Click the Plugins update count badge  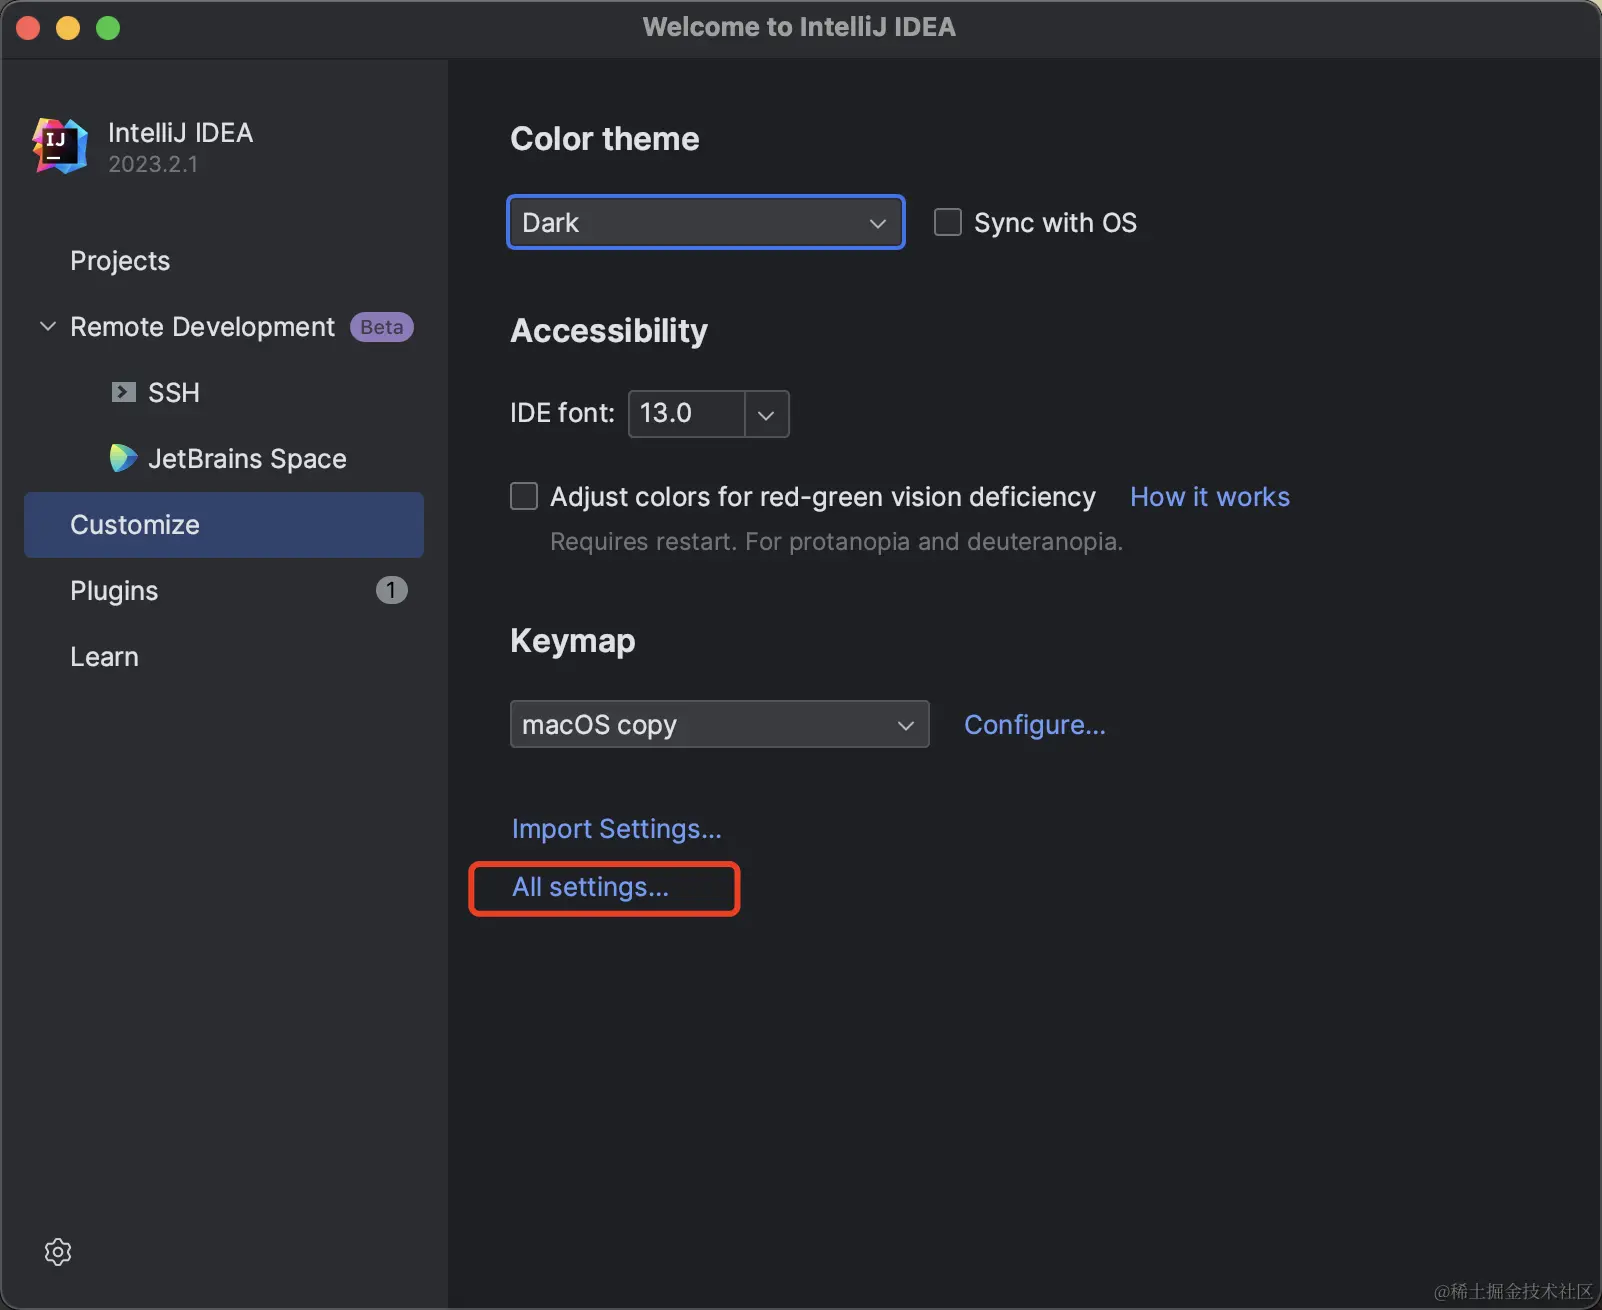coord(391,590)
